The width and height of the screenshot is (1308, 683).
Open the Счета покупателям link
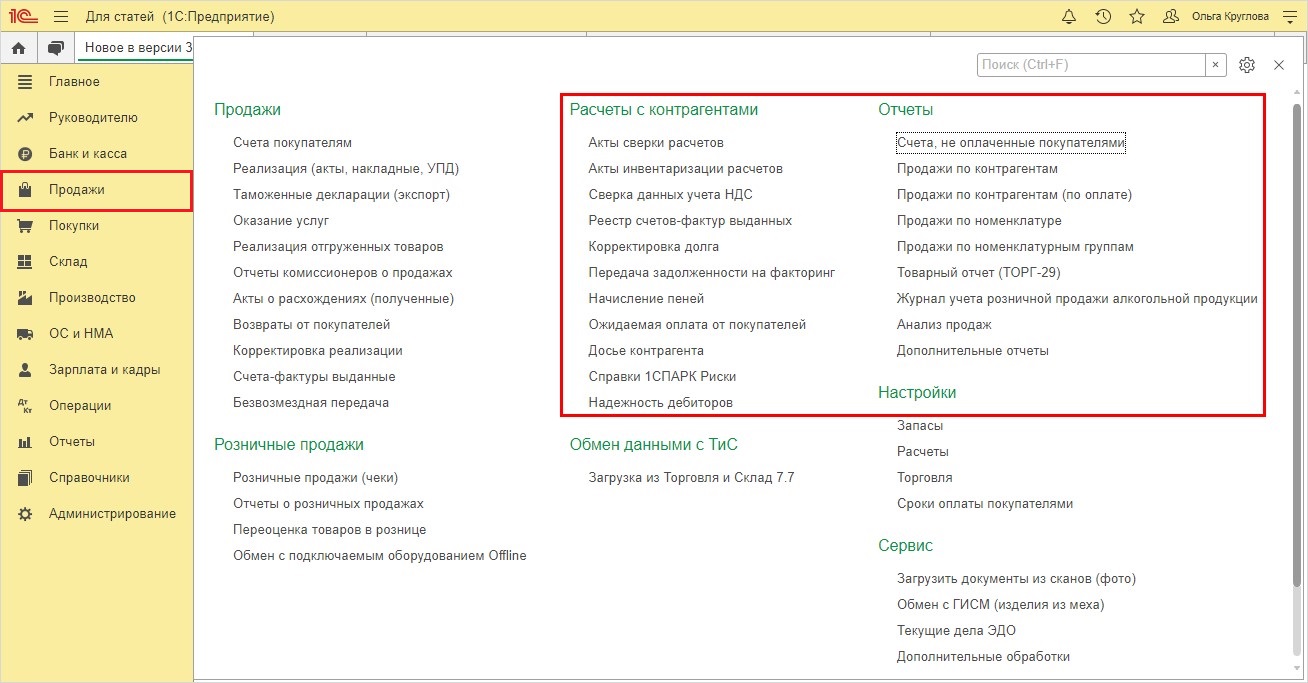point(292,143)
